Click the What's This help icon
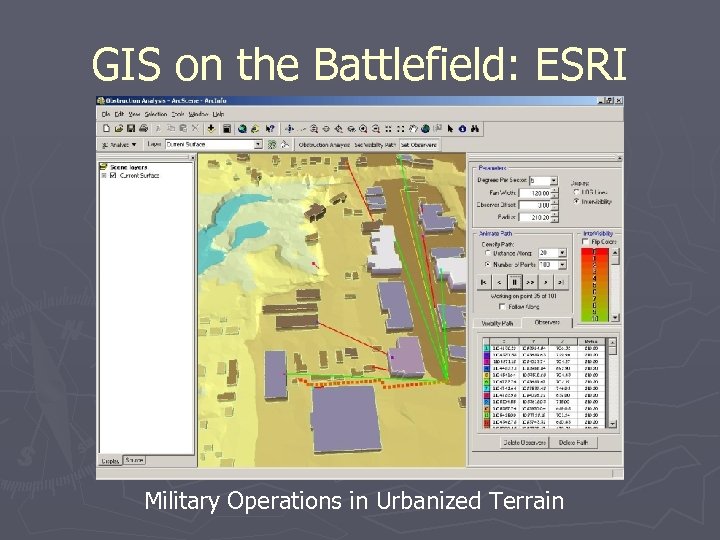Viewport: 720px width, 540px height. 270,129
